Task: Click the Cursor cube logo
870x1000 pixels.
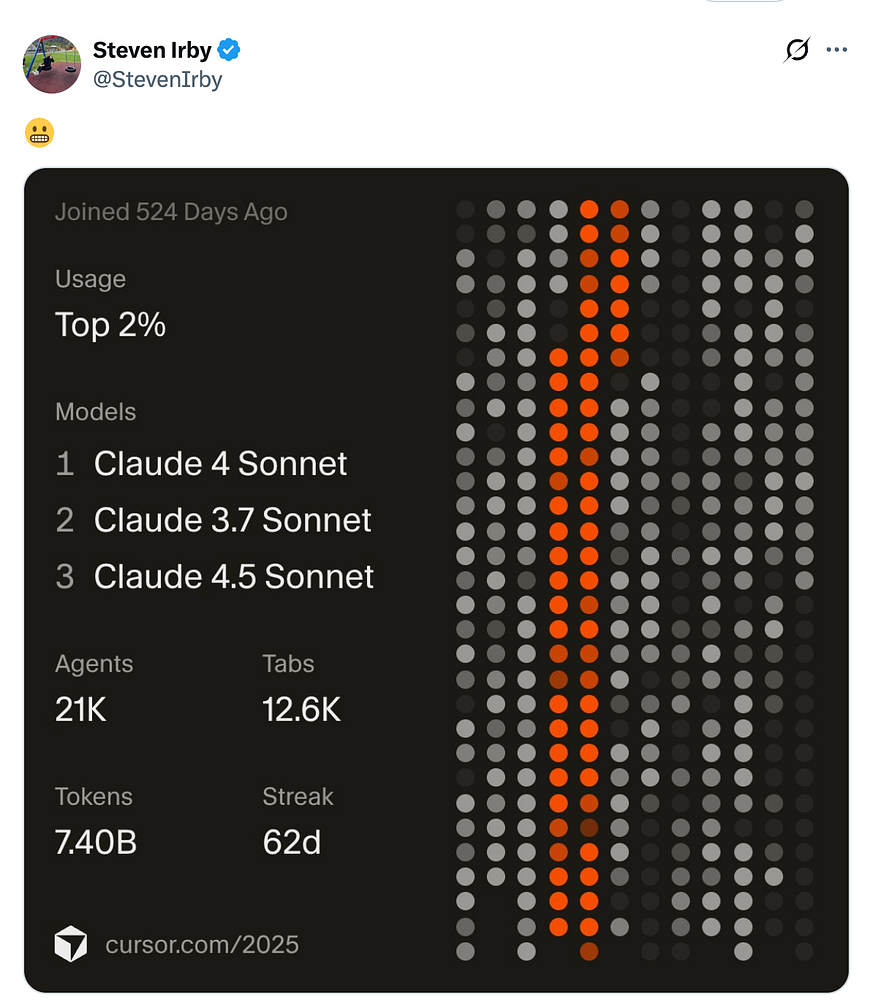Action: pyautogui.click(x=71, y=944)
